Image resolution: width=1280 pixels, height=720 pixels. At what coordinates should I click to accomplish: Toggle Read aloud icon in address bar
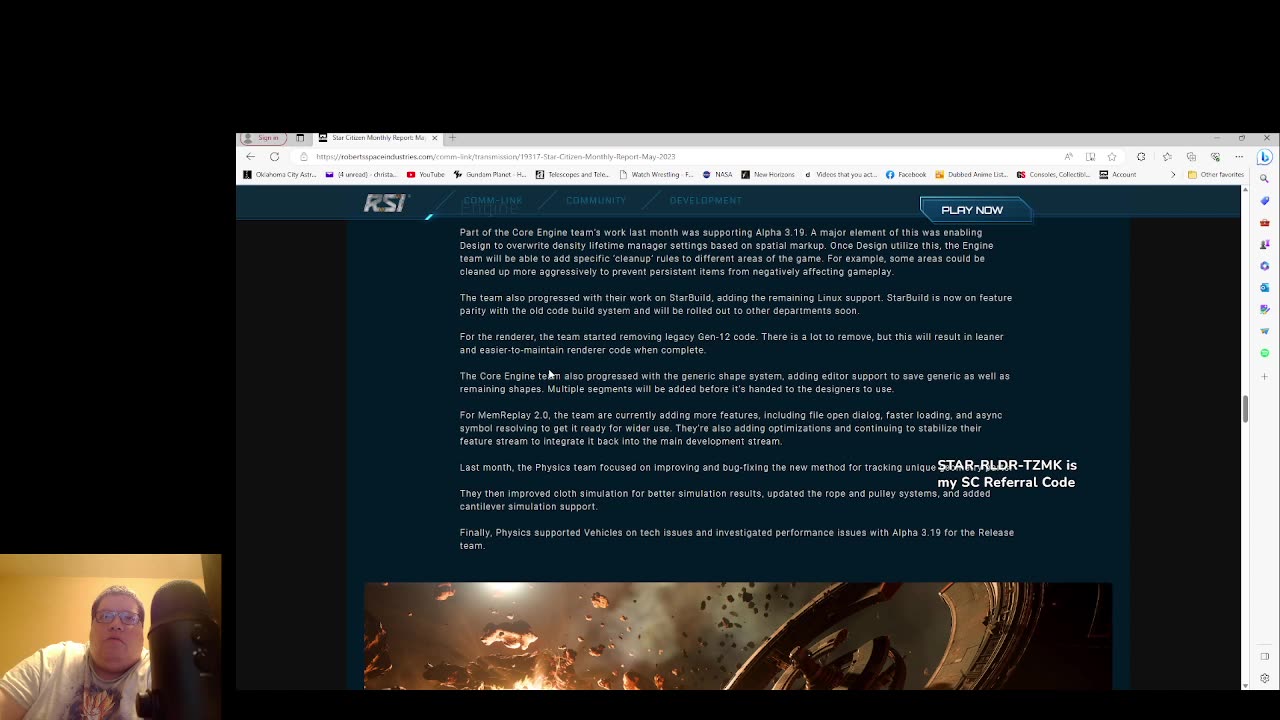click(1069, 156)
